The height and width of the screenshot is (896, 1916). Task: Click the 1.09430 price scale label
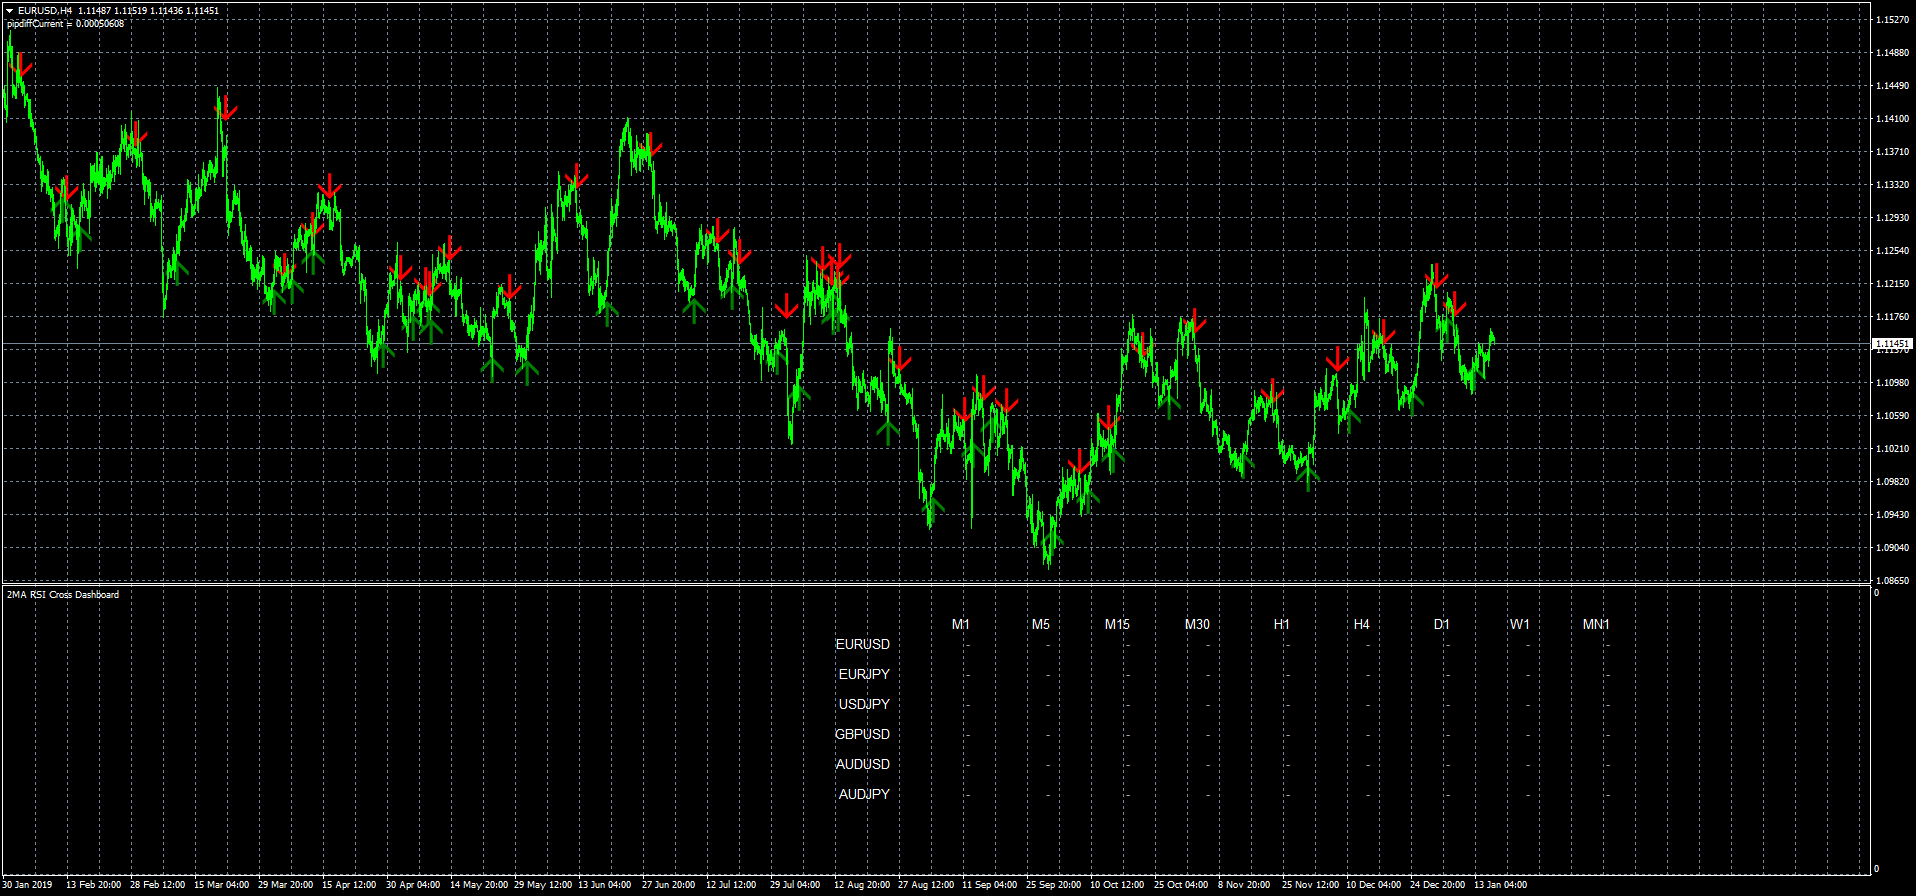click(x=1892, y=515)
